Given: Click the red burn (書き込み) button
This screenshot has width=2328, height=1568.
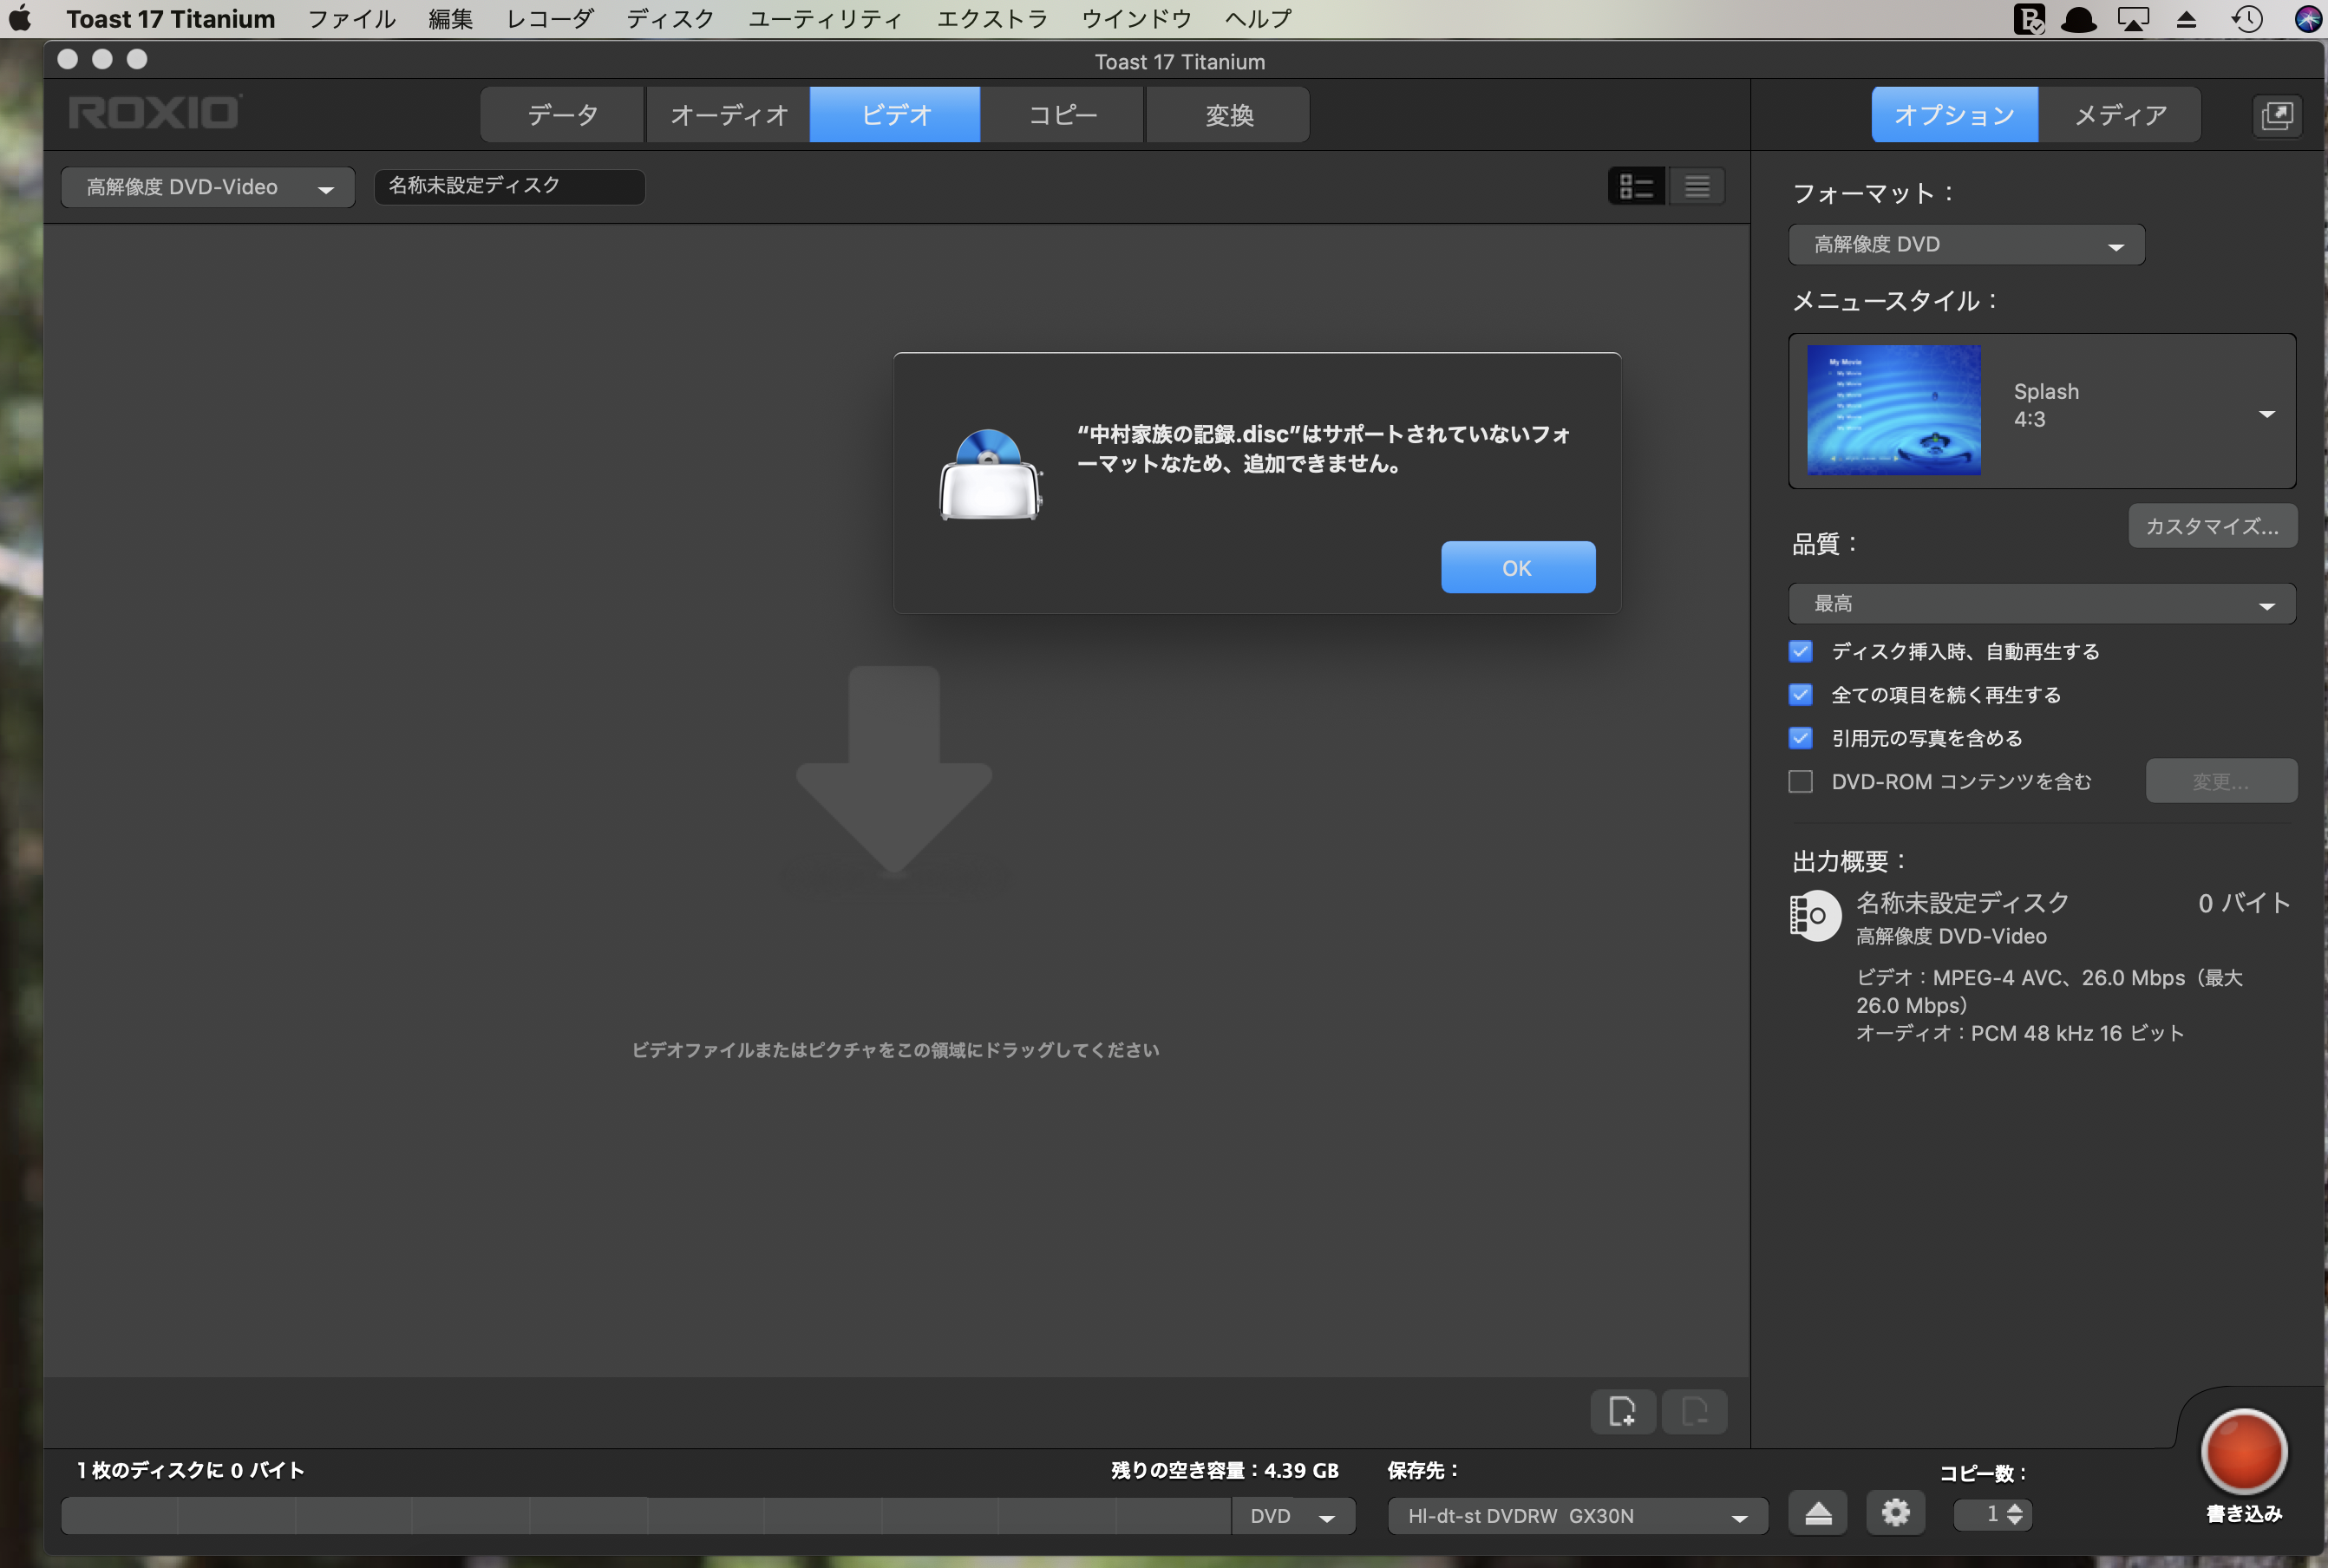Looking at the screenshot, I should (x=2243, y=1451).
